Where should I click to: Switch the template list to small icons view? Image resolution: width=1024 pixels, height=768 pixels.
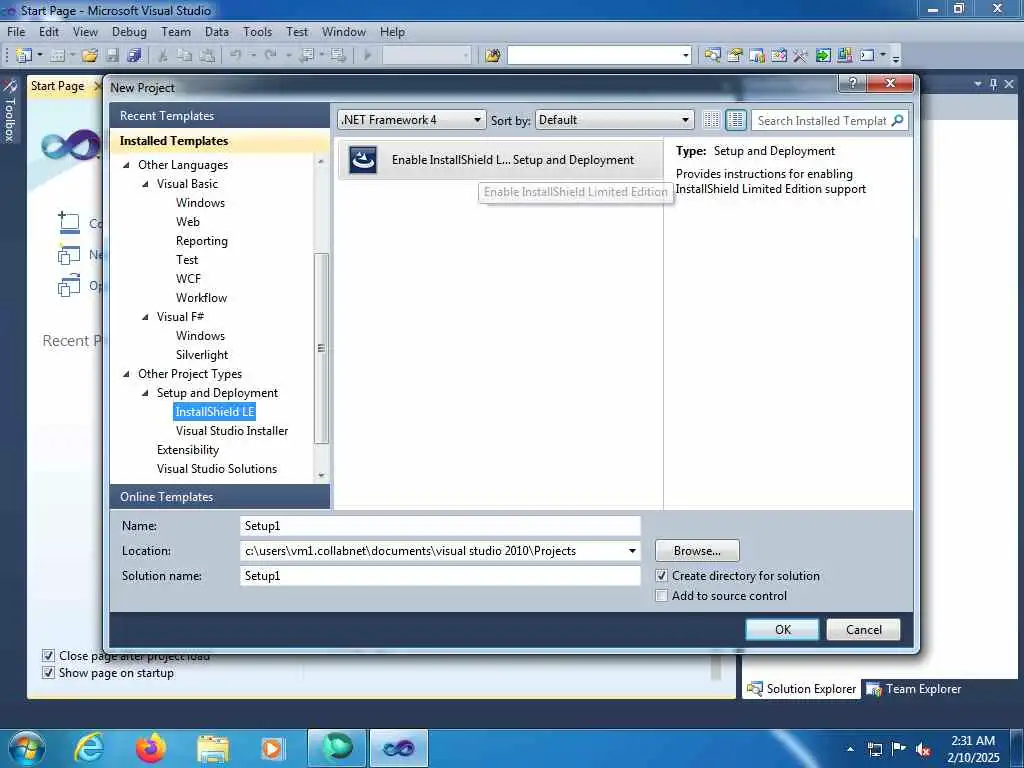tap(712, 120)
